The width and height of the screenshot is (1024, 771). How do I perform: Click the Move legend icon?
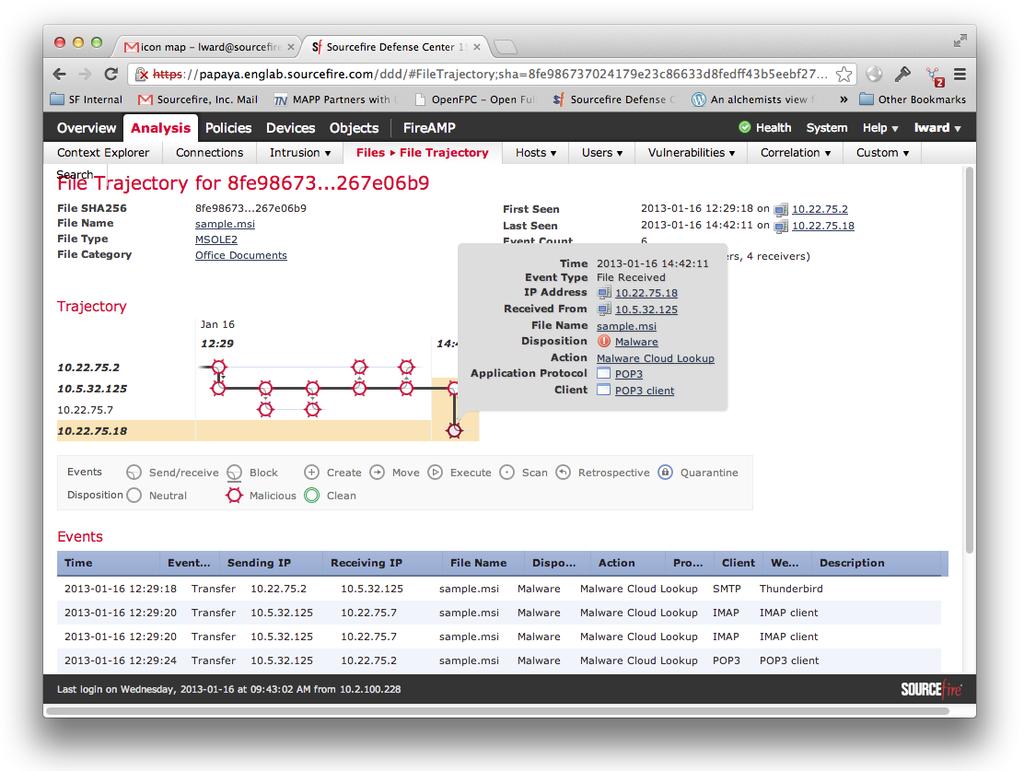377,472
